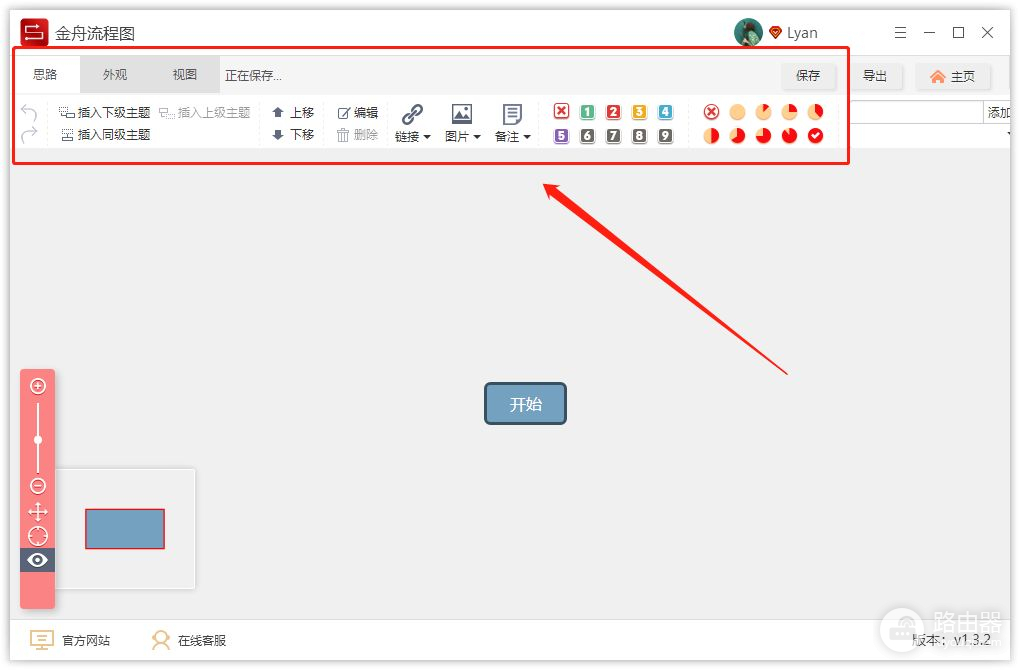
Task: Click the navigator thumbnail blue rectangle
Action: click(x=125, y=529)
